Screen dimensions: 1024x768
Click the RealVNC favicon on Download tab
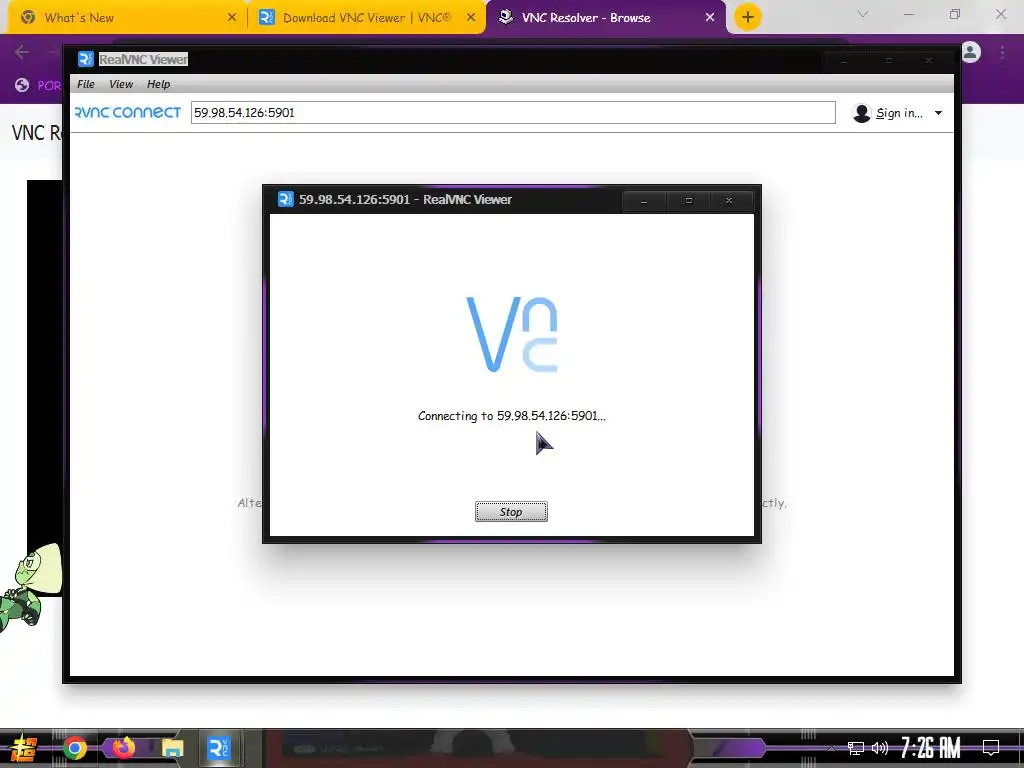(x=266, y=18)
